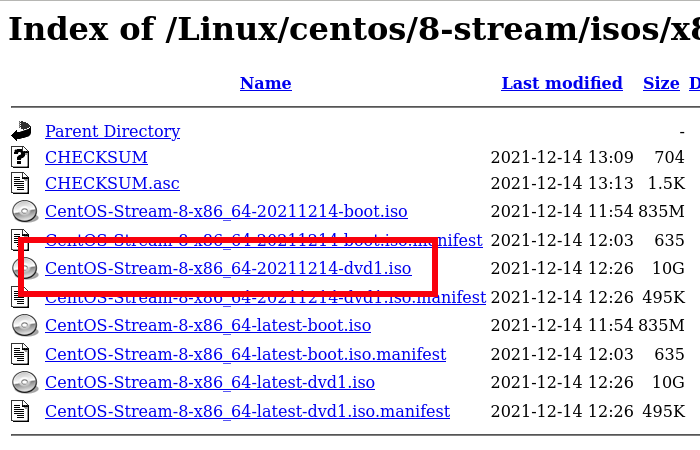Screen dimensions: 700x450
Task: Open the CHECKSUM file link
Action: click(96, 157)
